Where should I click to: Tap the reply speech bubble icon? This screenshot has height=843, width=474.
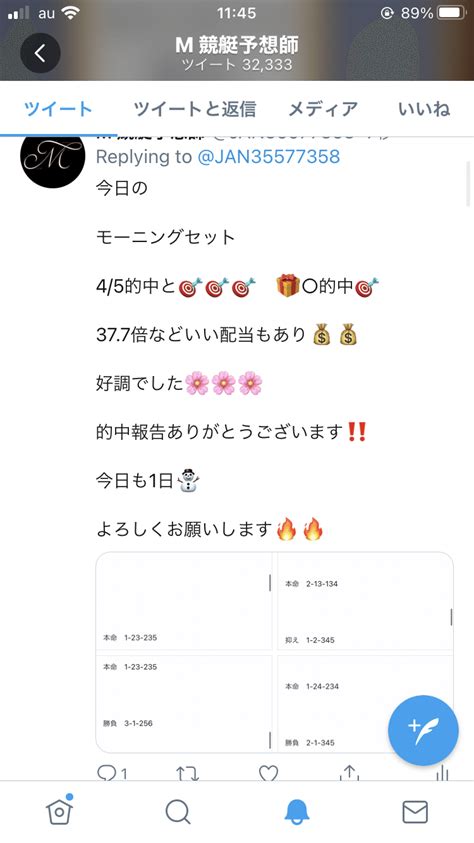[106, 774]
